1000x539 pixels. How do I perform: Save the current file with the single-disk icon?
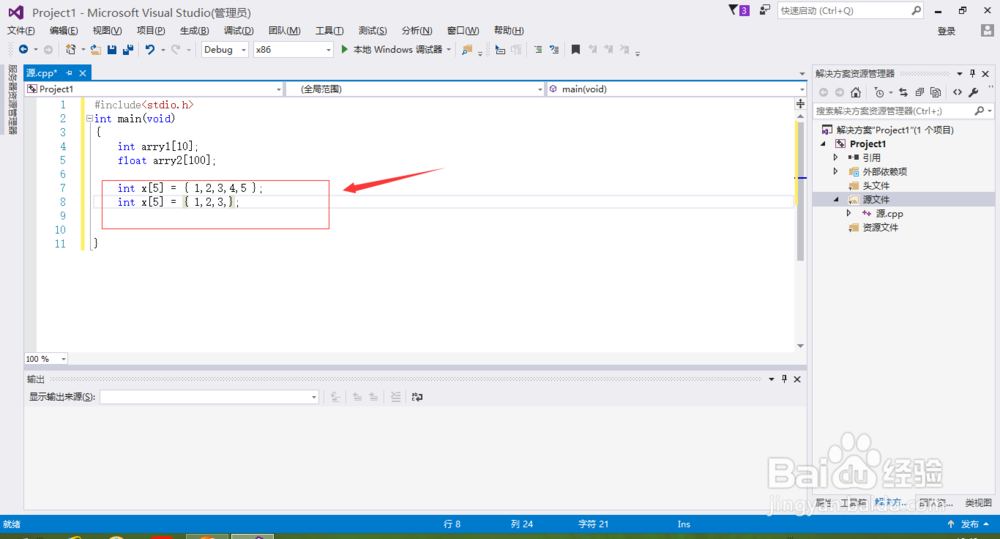point(112,49)
